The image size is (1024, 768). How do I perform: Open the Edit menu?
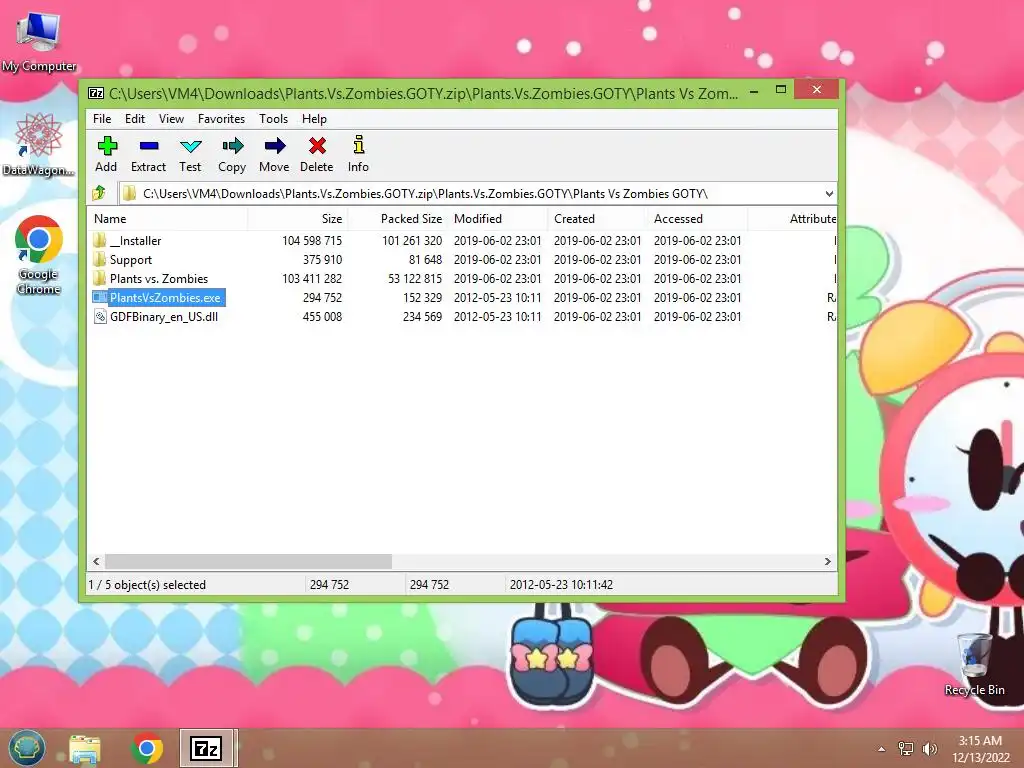pos(135,119)
